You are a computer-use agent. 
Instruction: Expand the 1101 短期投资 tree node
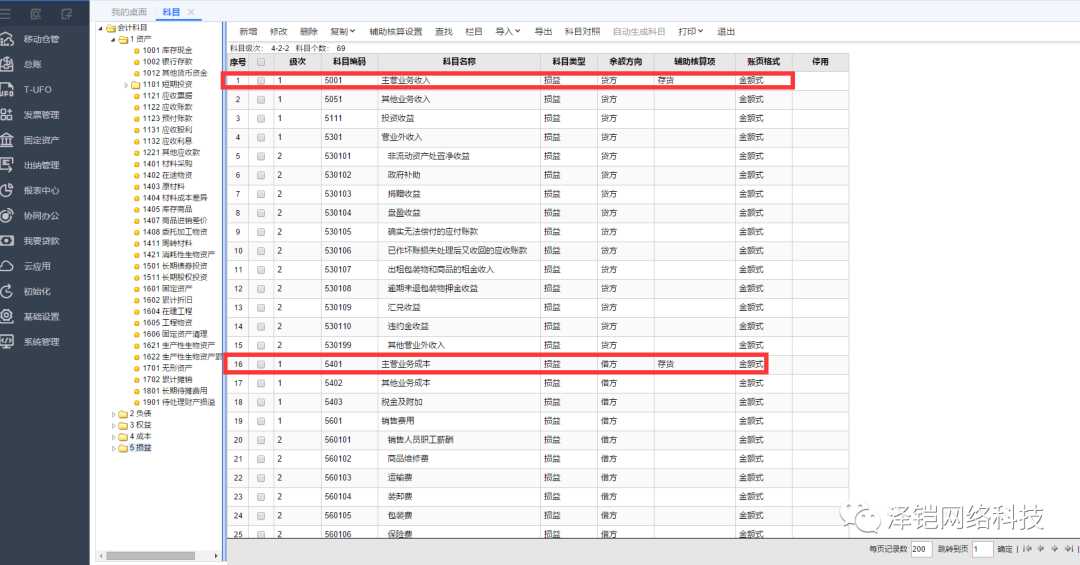pyautogui.click(x=127, y=85)
